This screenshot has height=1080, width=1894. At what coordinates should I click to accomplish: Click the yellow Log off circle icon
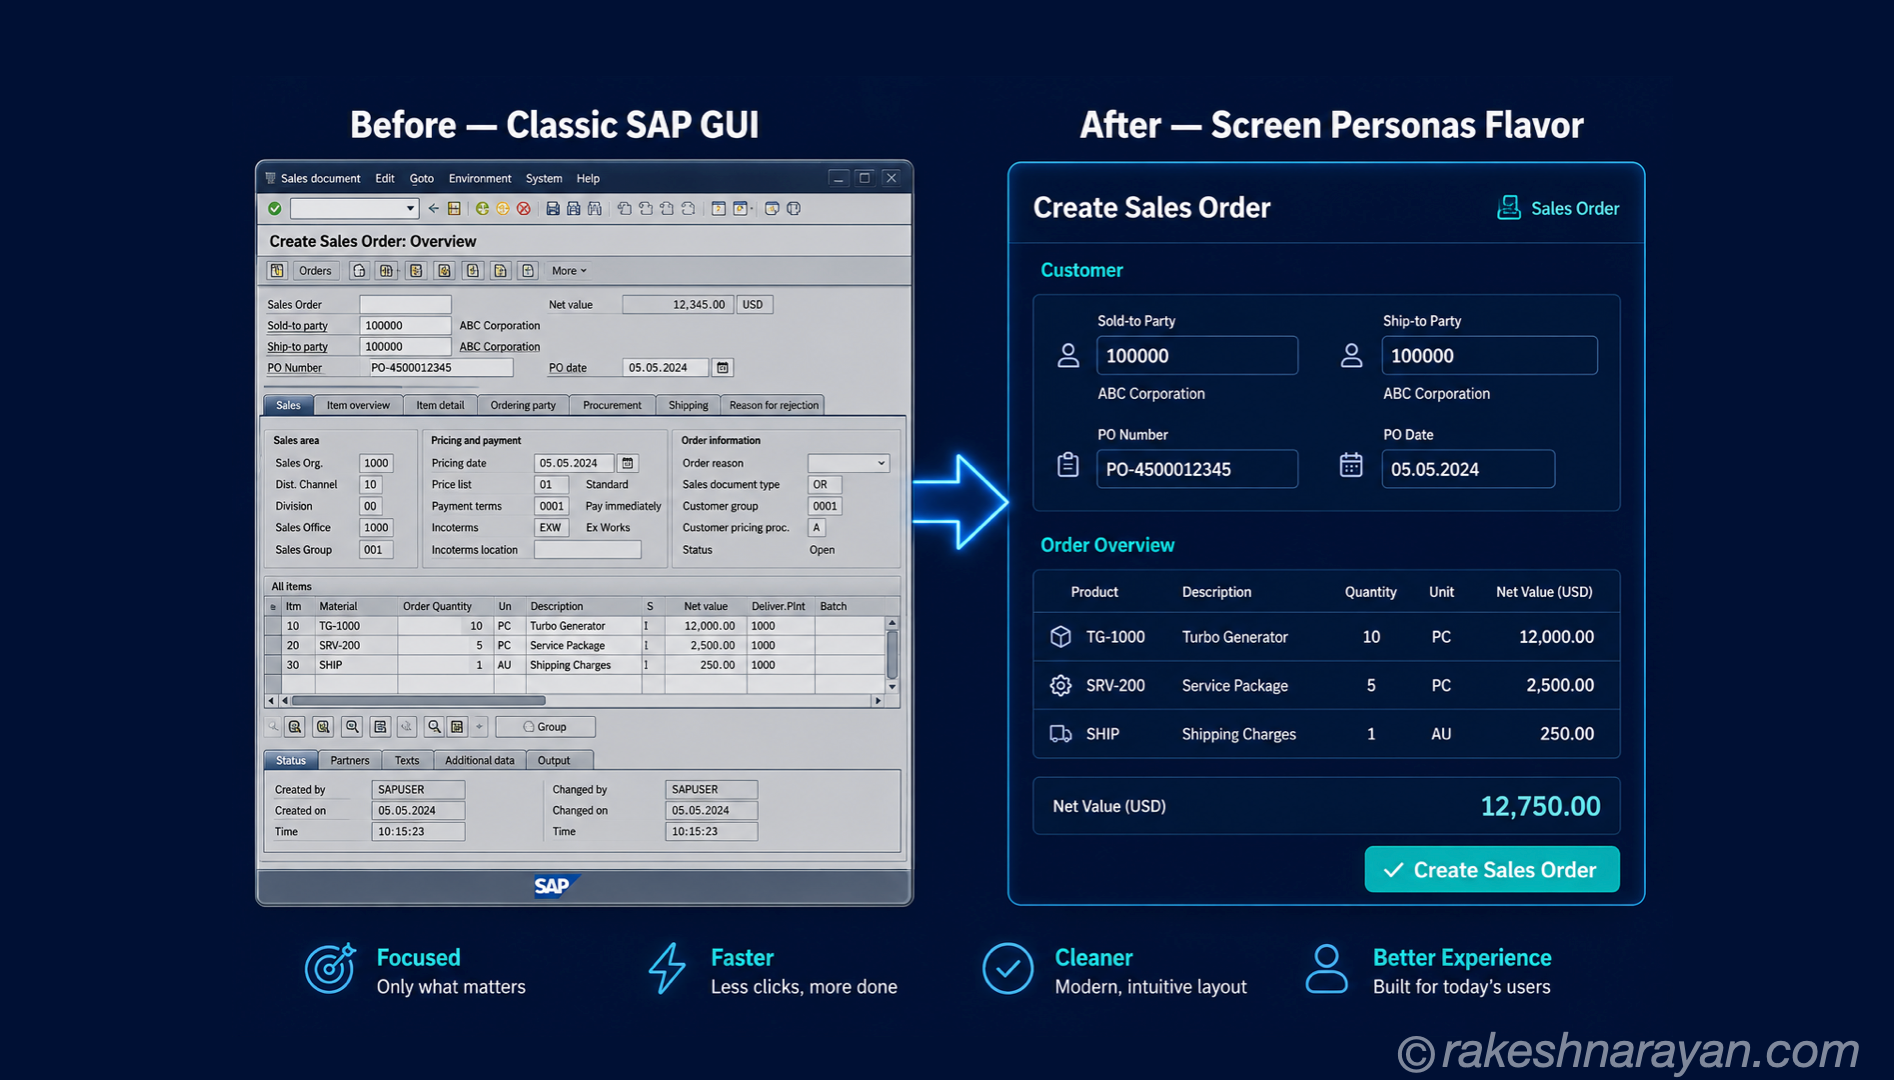pyautogui.click(x=503, y=208)
